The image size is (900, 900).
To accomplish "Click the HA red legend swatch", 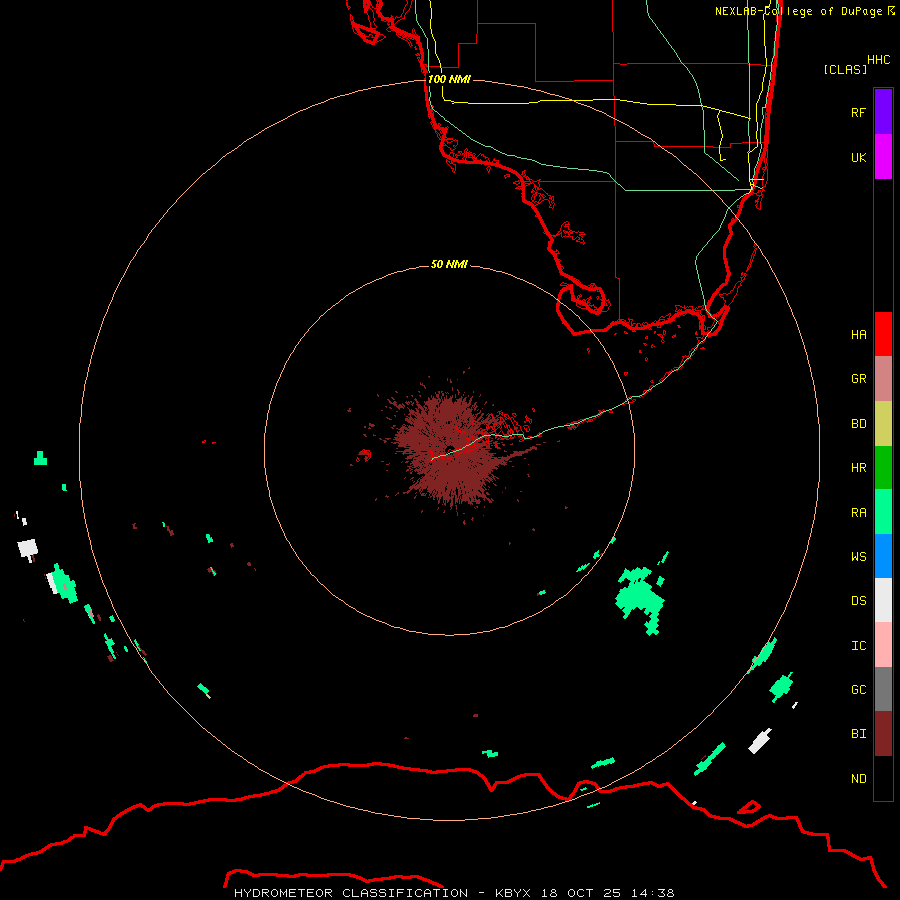I will 883,334.
